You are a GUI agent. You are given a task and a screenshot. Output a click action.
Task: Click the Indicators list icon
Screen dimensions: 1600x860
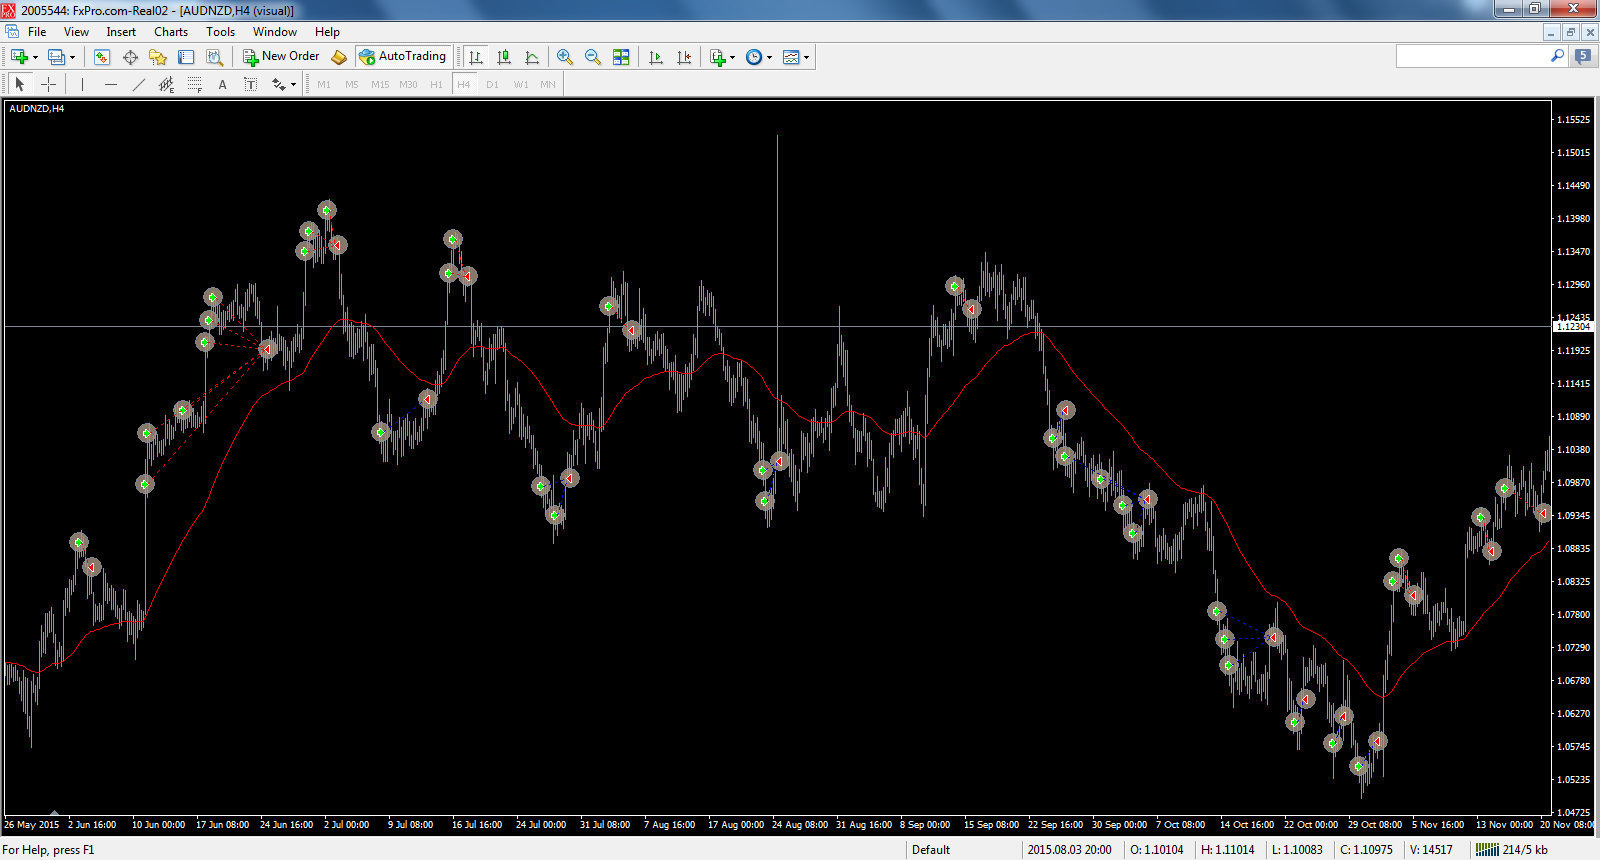[x=717, y=57]
